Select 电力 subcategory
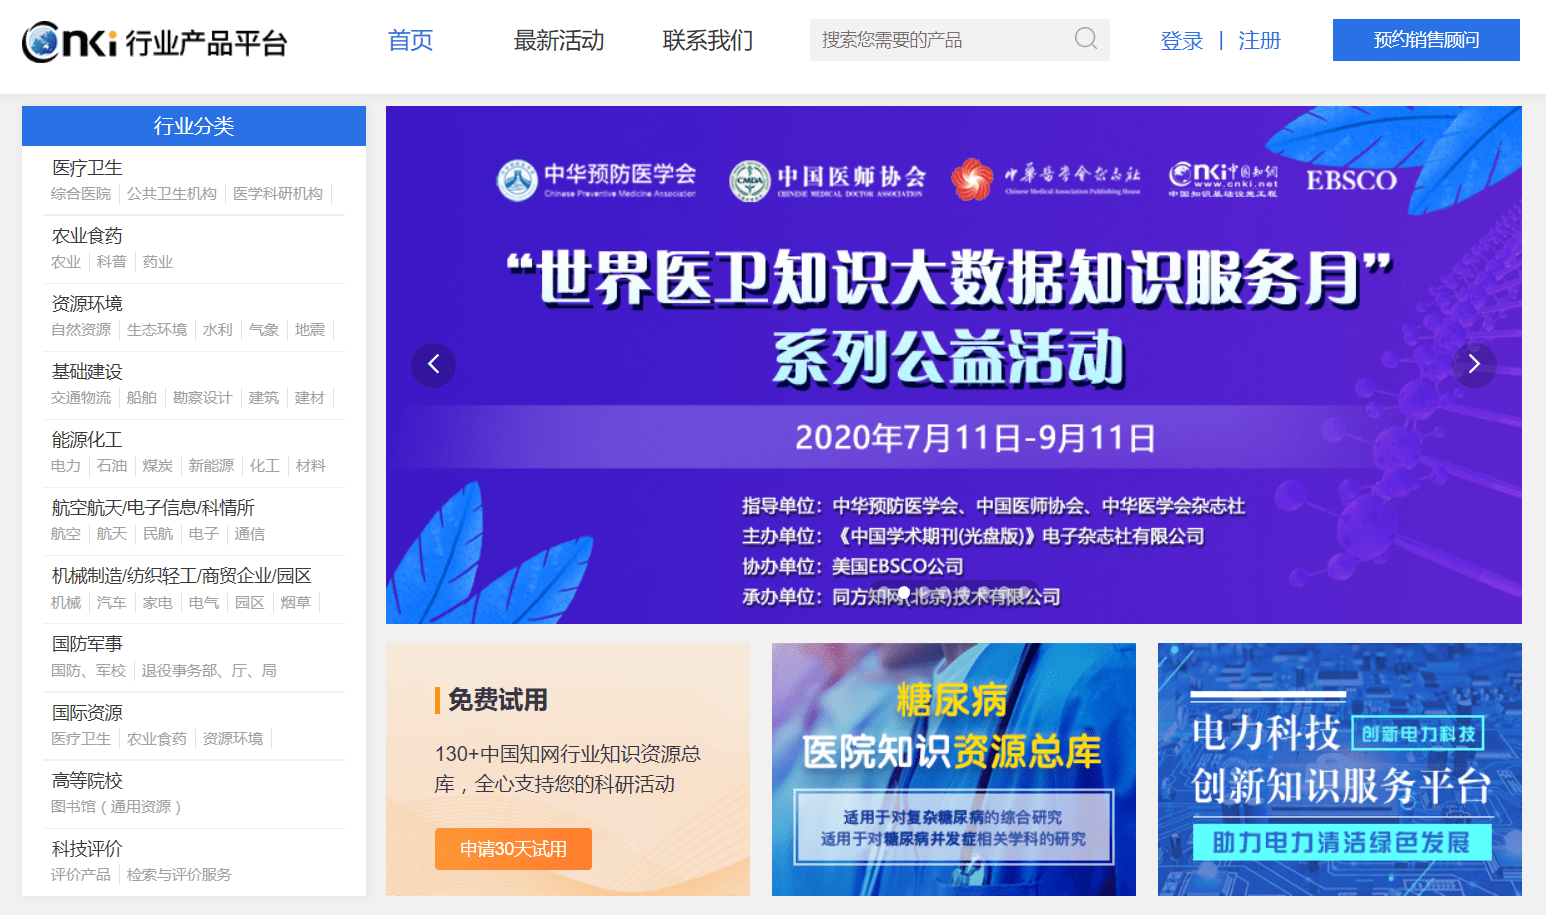The height and width of the screenshot is (915, 1546). coord(66,466)
